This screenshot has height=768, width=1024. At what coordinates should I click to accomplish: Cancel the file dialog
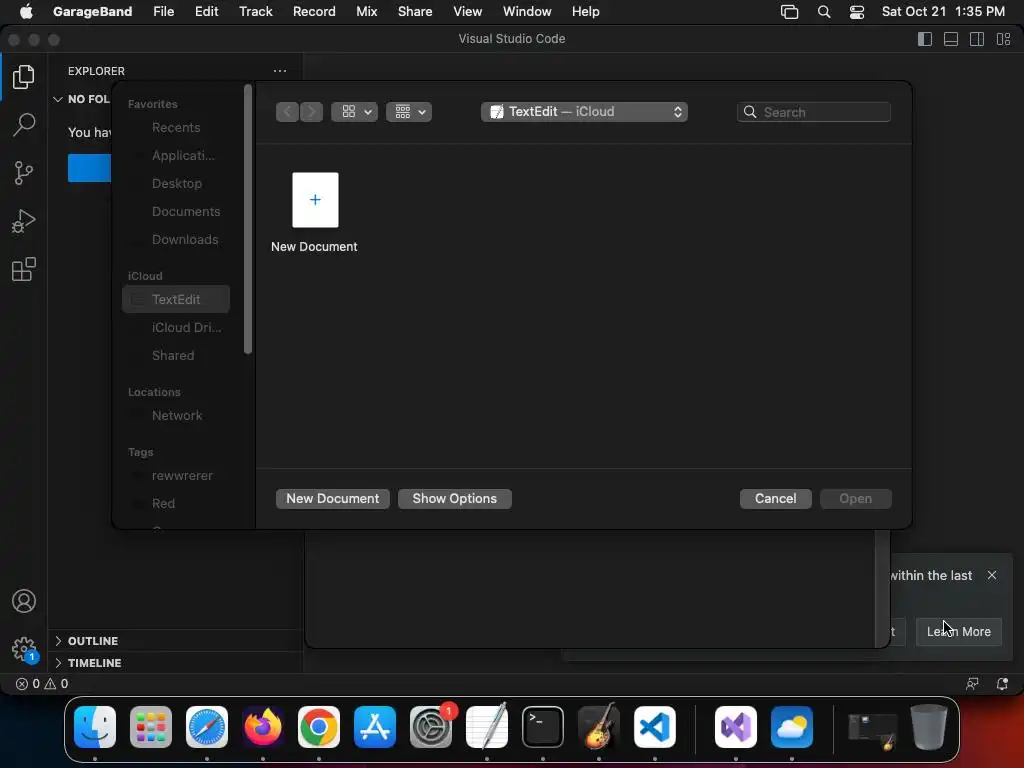(775, 498)
